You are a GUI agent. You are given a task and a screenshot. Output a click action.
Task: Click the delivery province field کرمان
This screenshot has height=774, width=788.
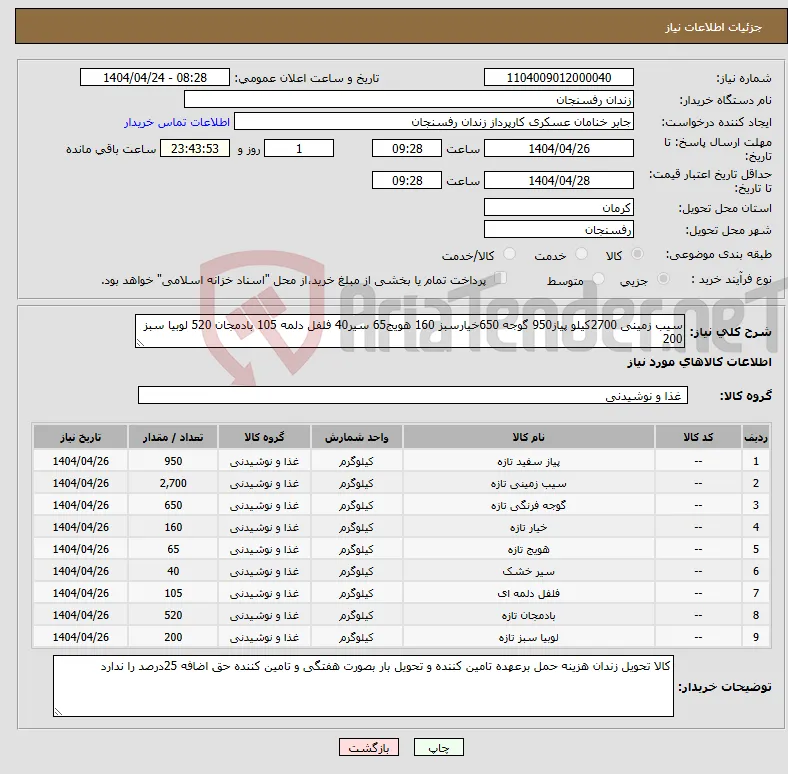click(559, 207)
